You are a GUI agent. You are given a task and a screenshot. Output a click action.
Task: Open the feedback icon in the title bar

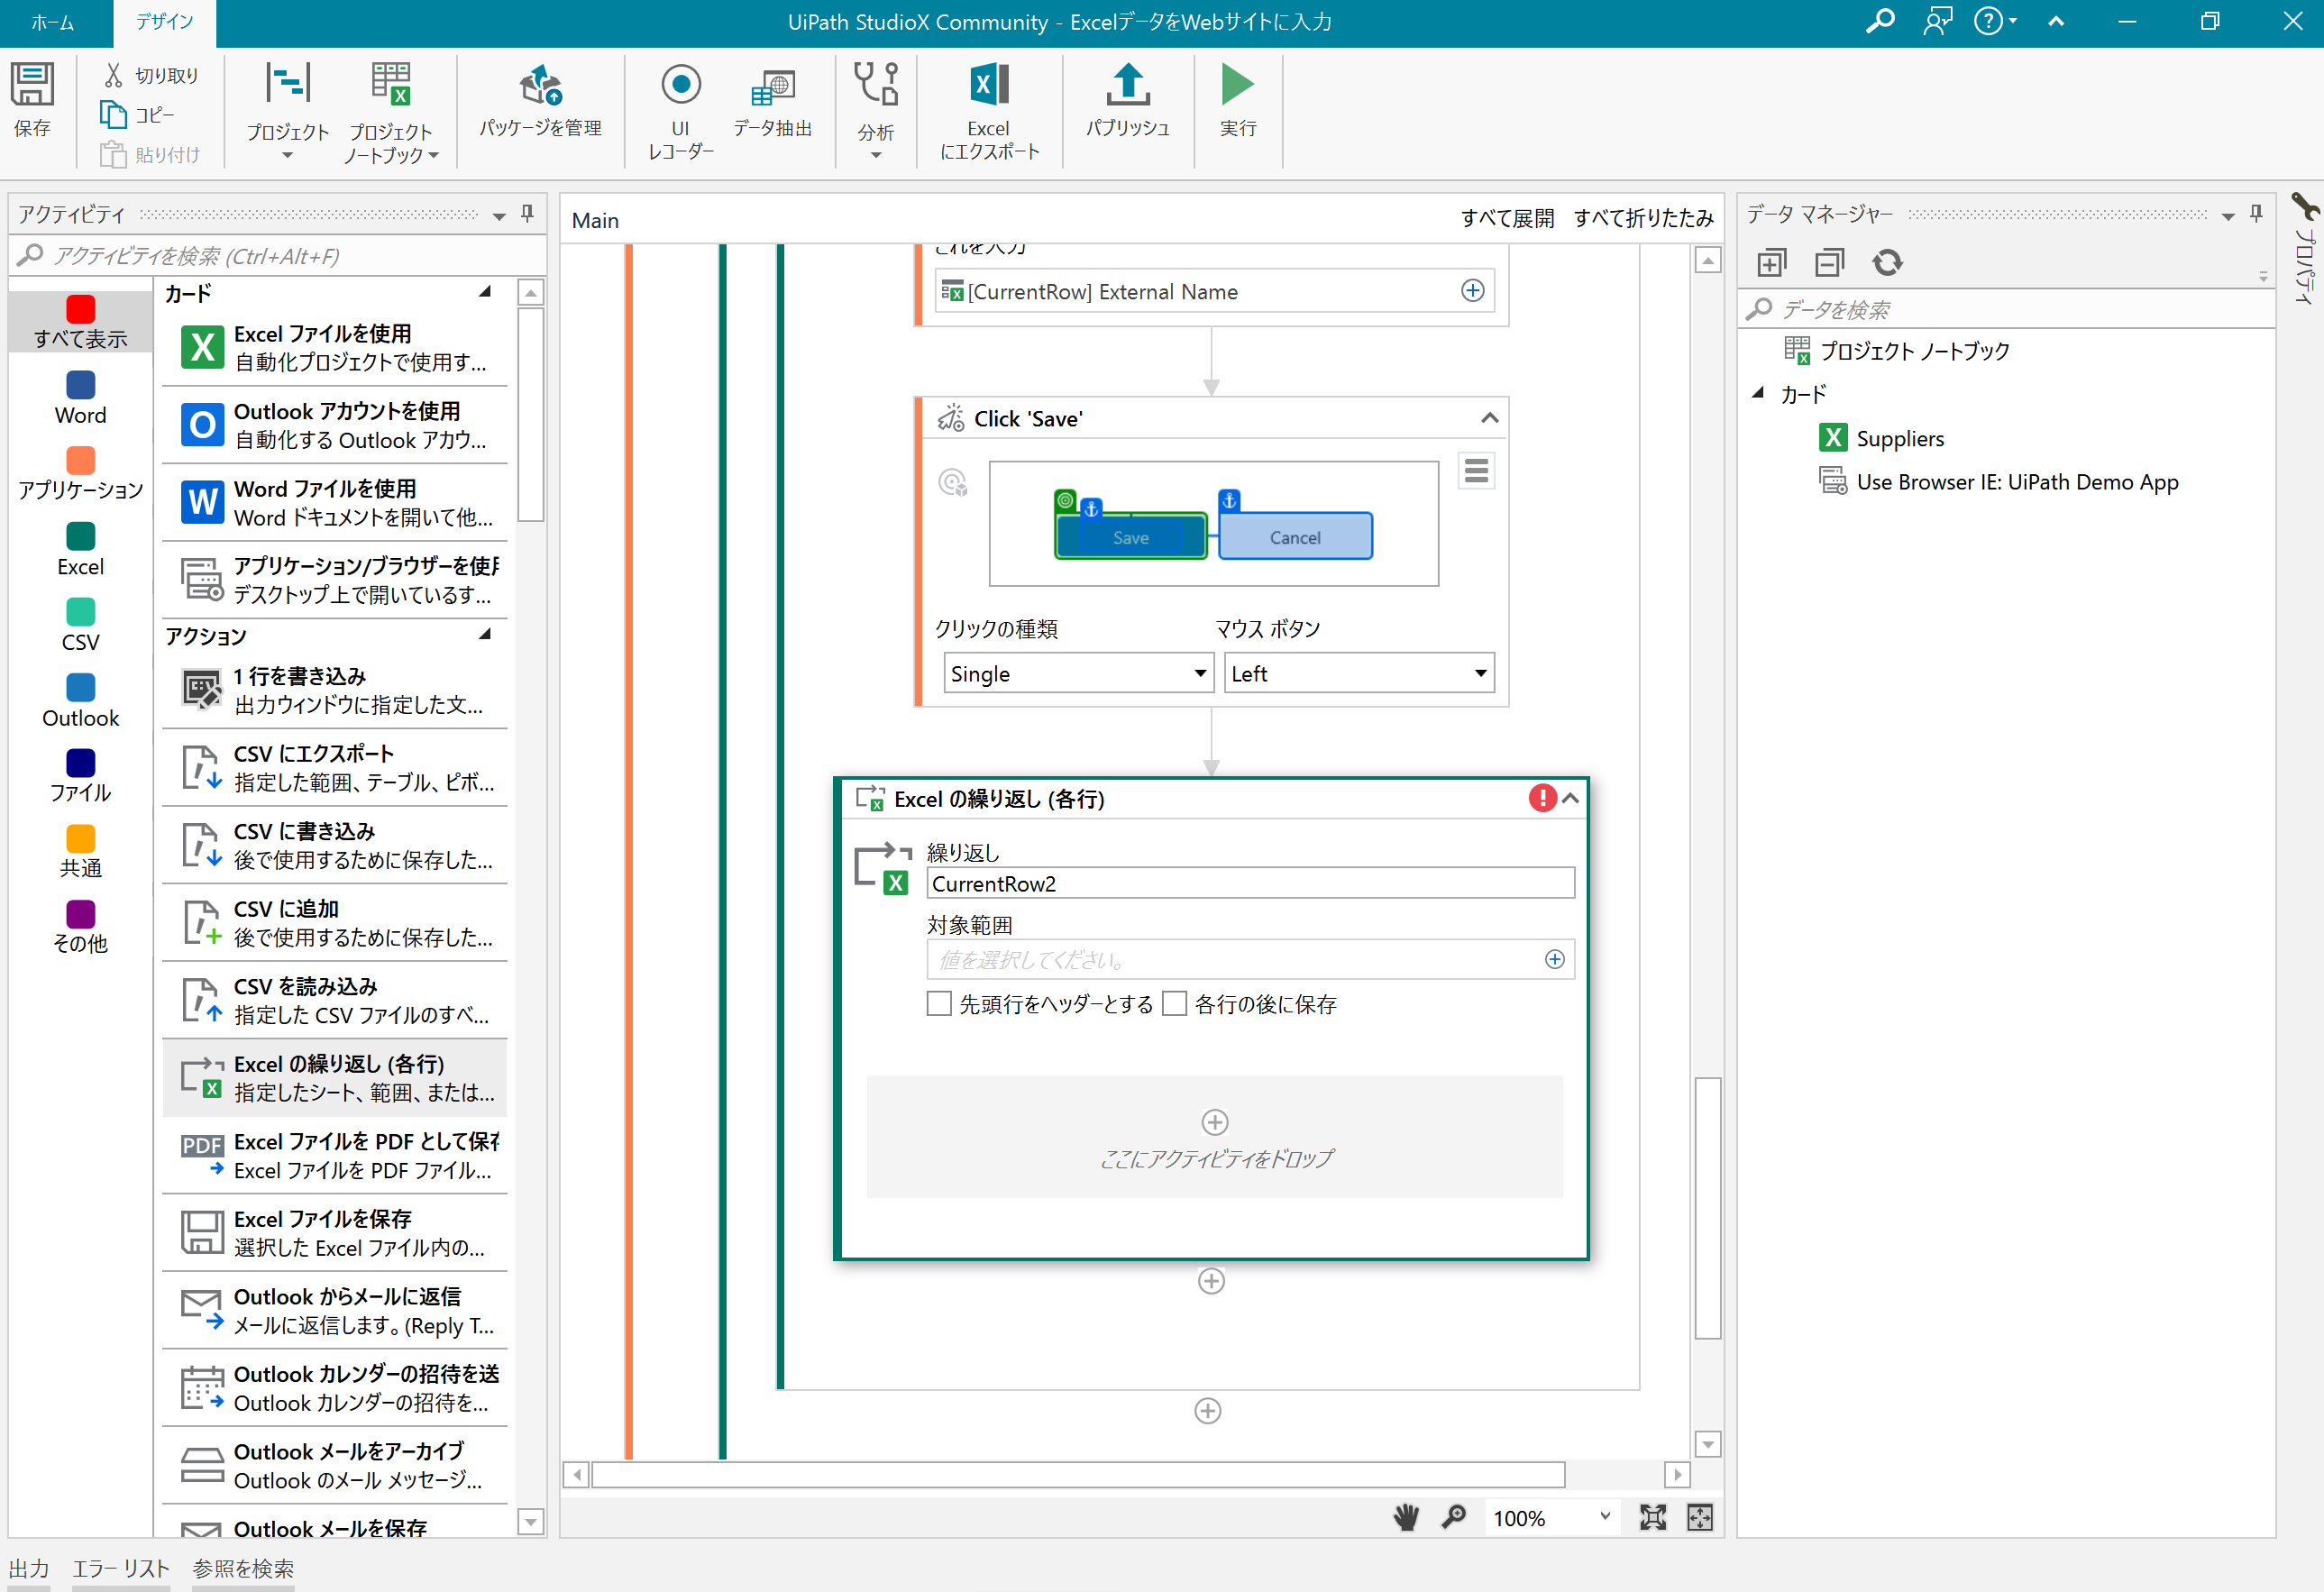point(1937,21)
